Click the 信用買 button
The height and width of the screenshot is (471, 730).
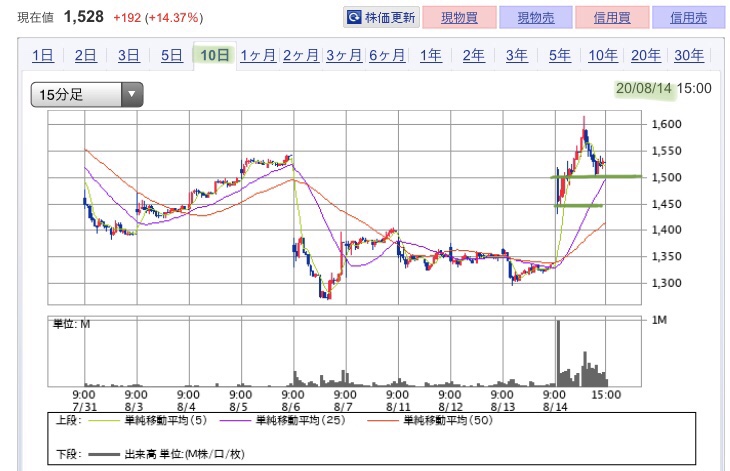point(612,18)
